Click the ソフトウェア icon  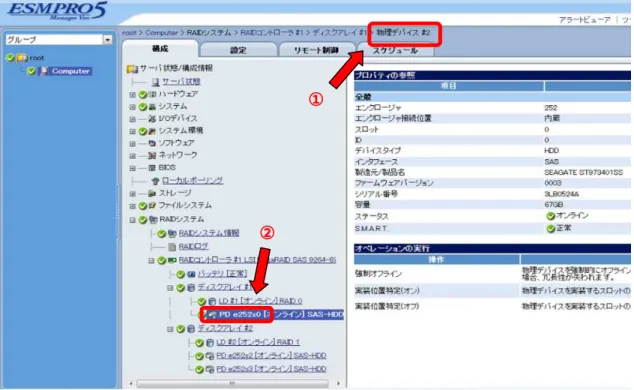click(152, 143)
